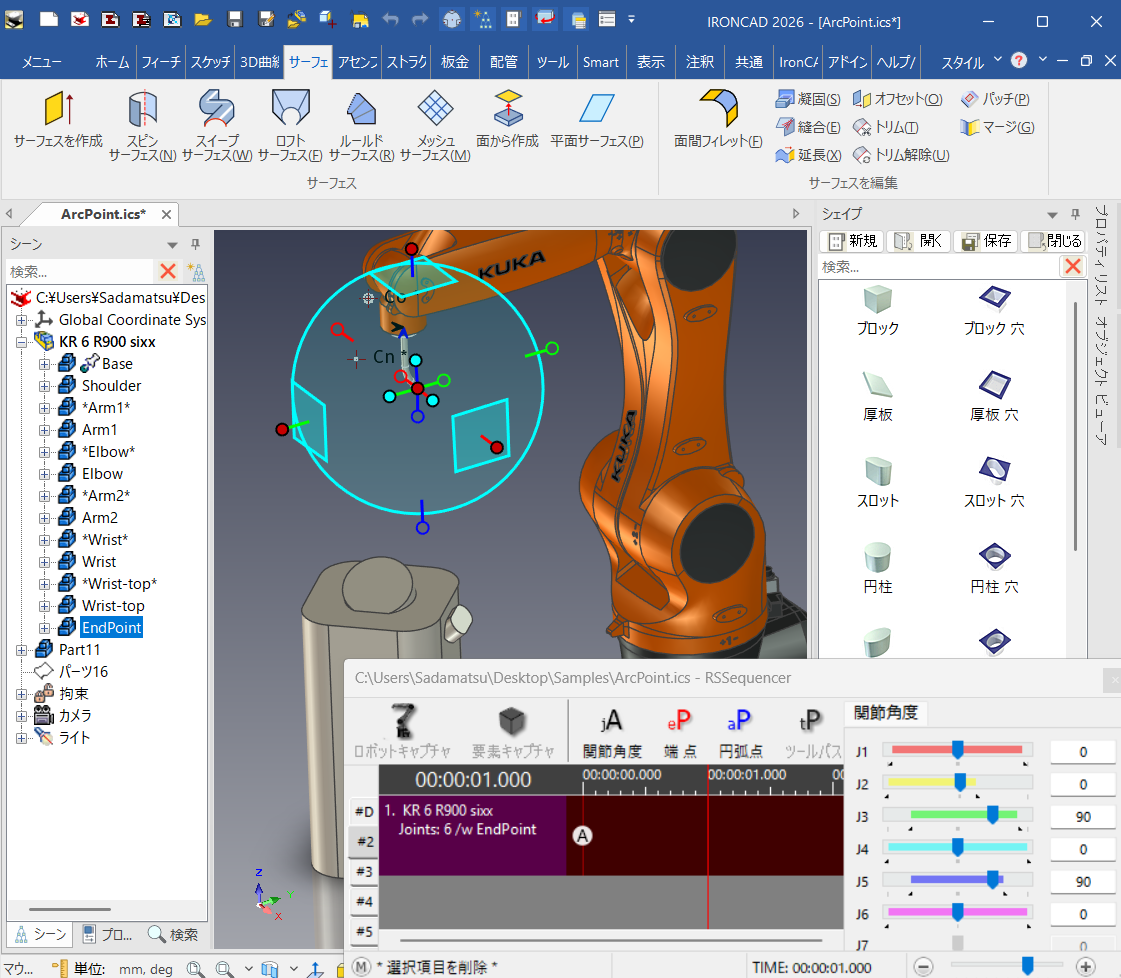The width and height of the screenshot is (1121, 978).
Task: Open the シェイプ panel dropdown arrow
Action: pos(1052,214)
